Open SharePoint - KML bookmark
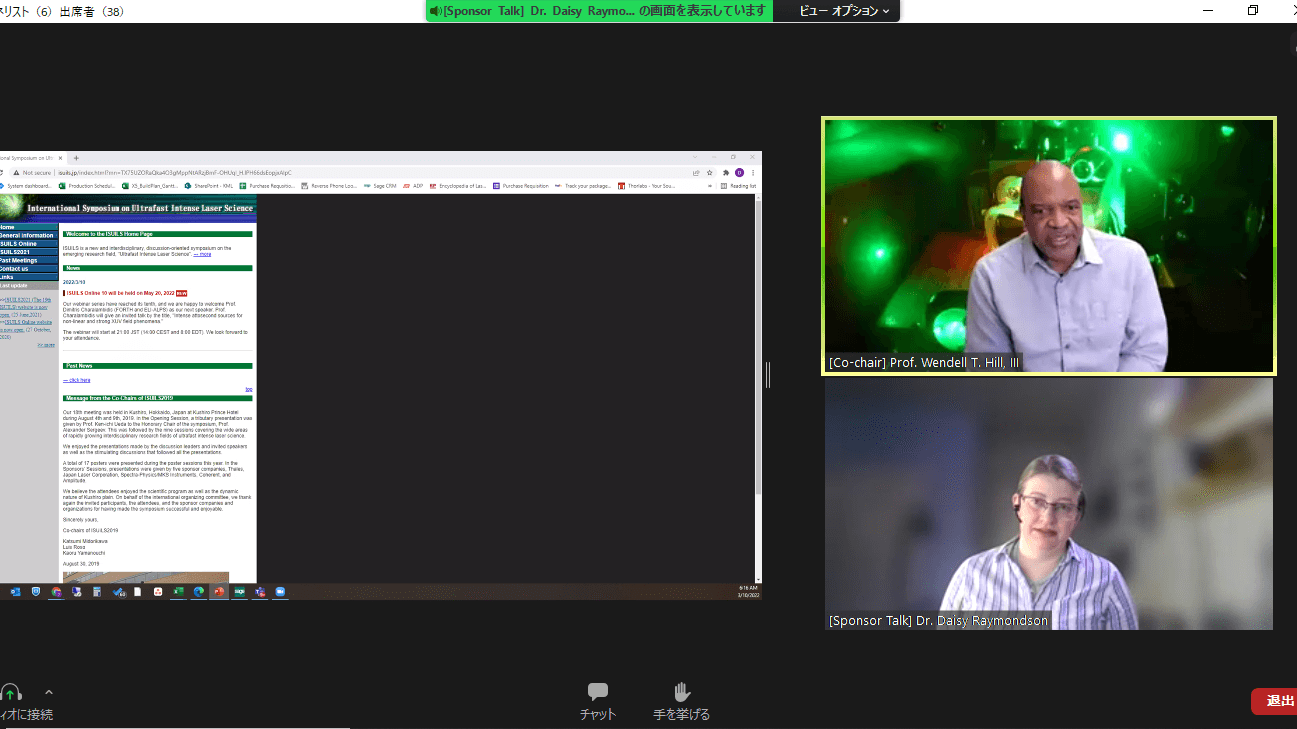The image size is (1297, 729). [x=210, y=186]
